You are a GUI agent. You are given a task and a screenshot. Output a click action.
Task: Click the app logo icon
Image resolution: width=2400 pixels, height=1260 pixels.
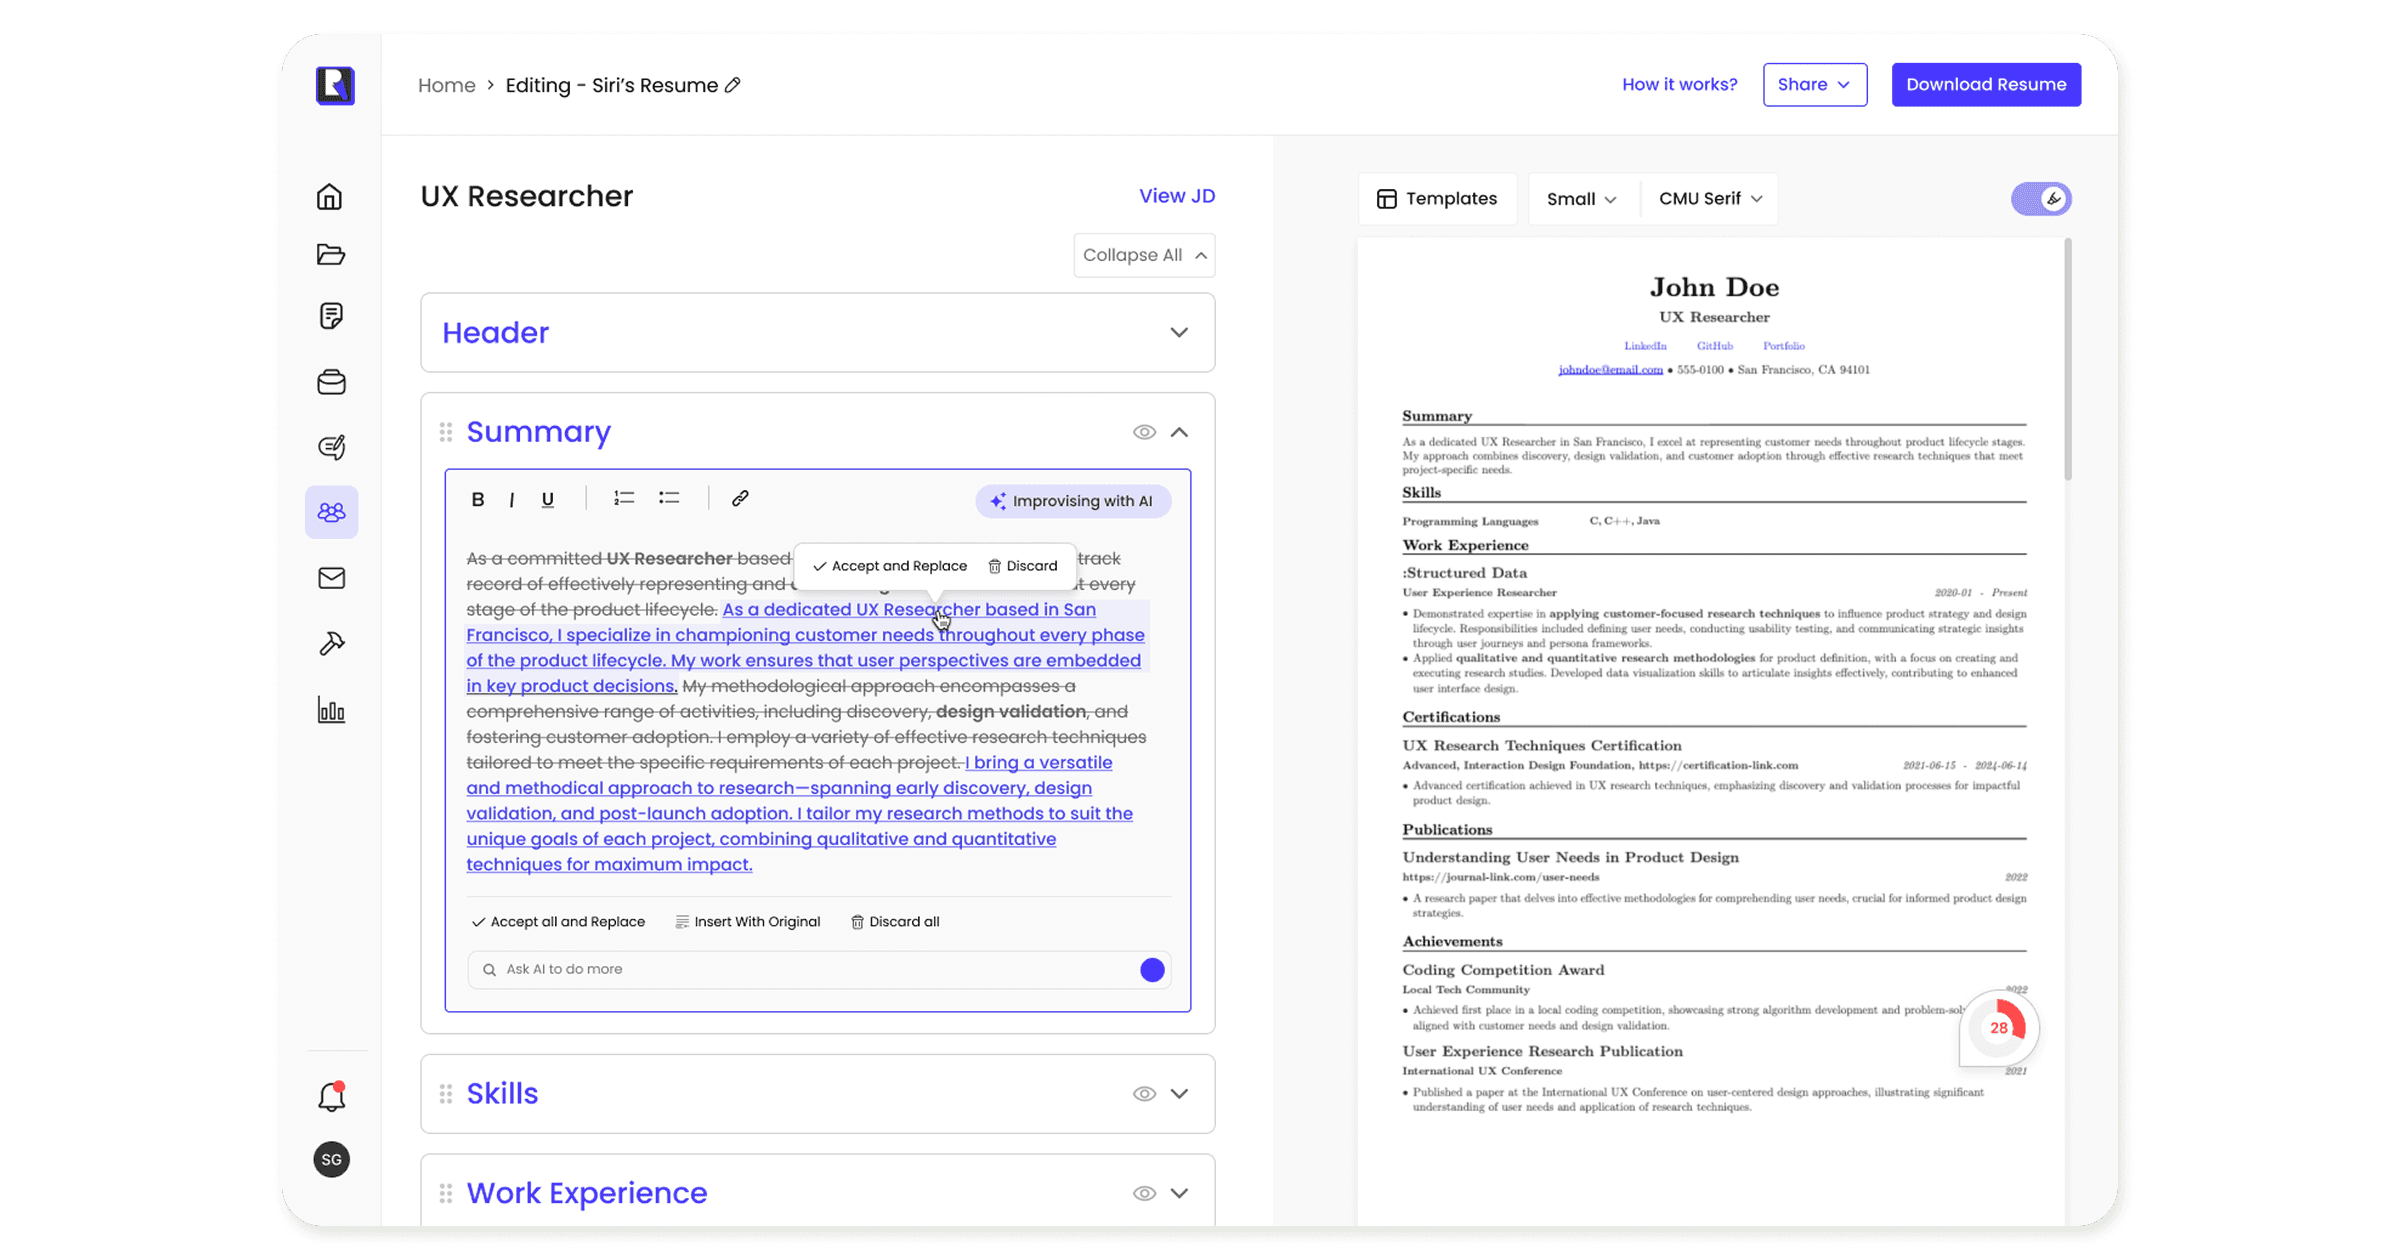pyautogui.click(x=335, y=85)
